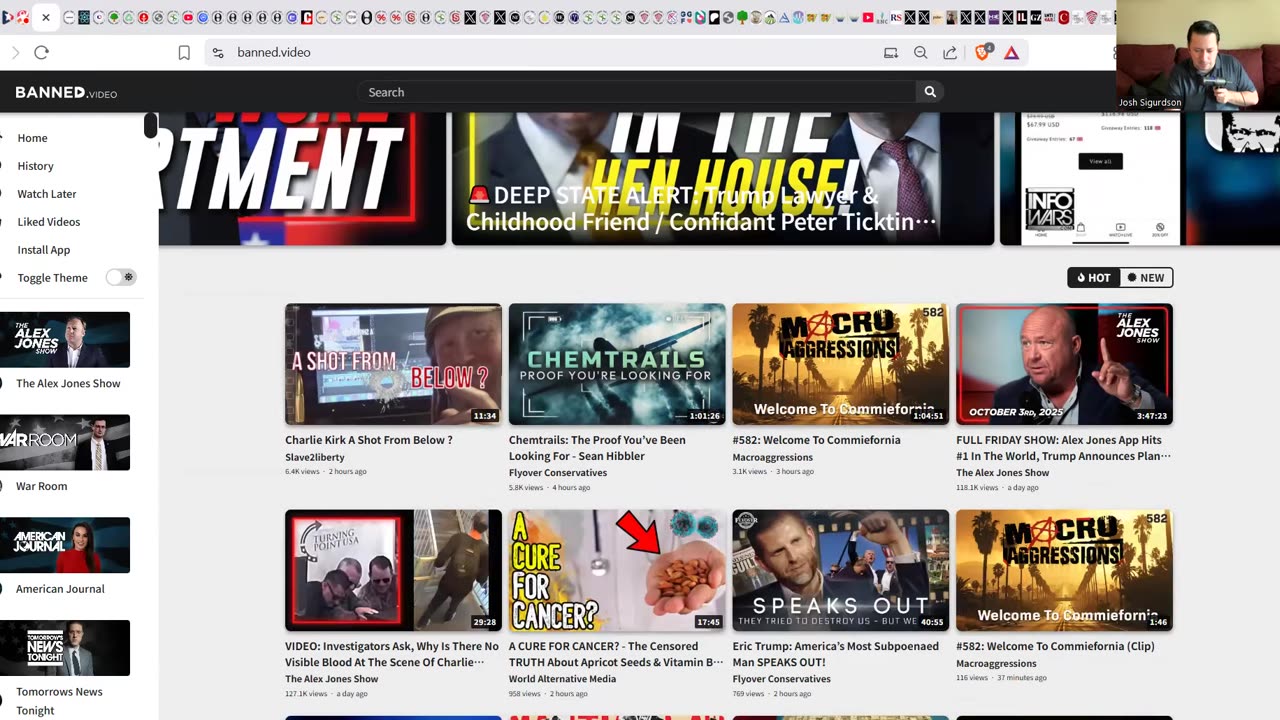Screen dimensions: 1280x720
Task: Open 'Charlie Kirk A Shot From Below ?' title
Action: [369, 440]
